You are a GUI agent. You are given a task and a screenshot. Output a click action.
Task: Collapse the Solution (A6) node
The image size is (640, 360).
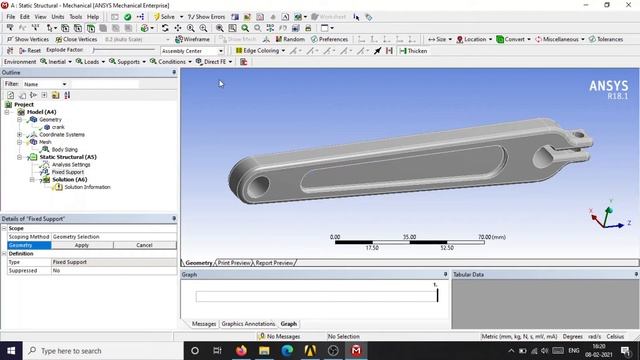(x=32, y=180)
